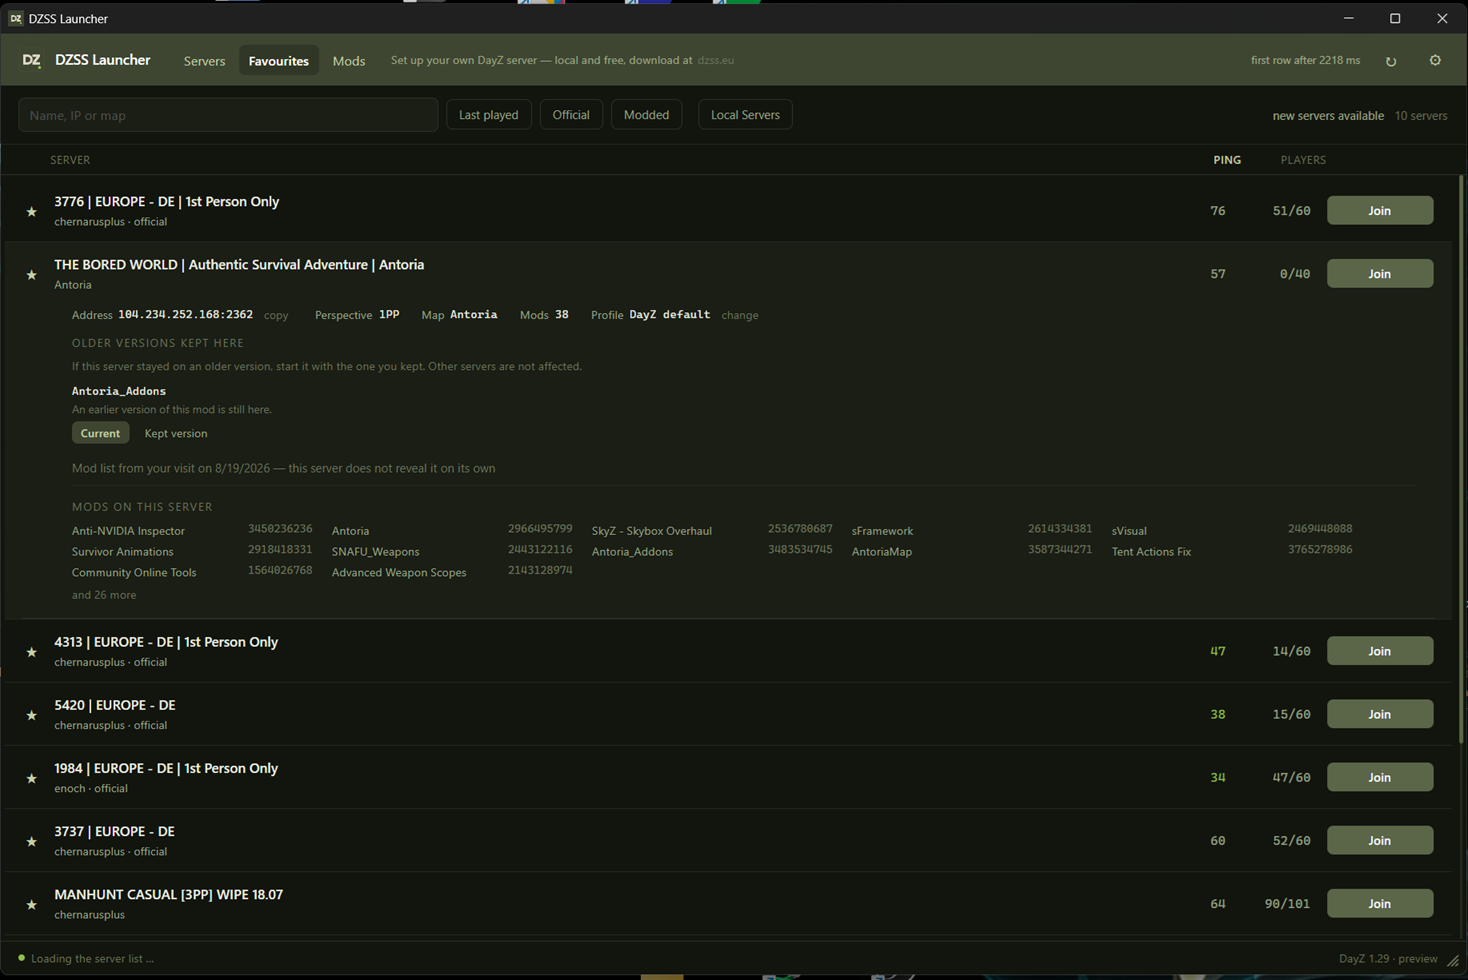Open the dzss.eu link
The height and width of the screenshot is (980, 1468).
(x=715, y=60)
